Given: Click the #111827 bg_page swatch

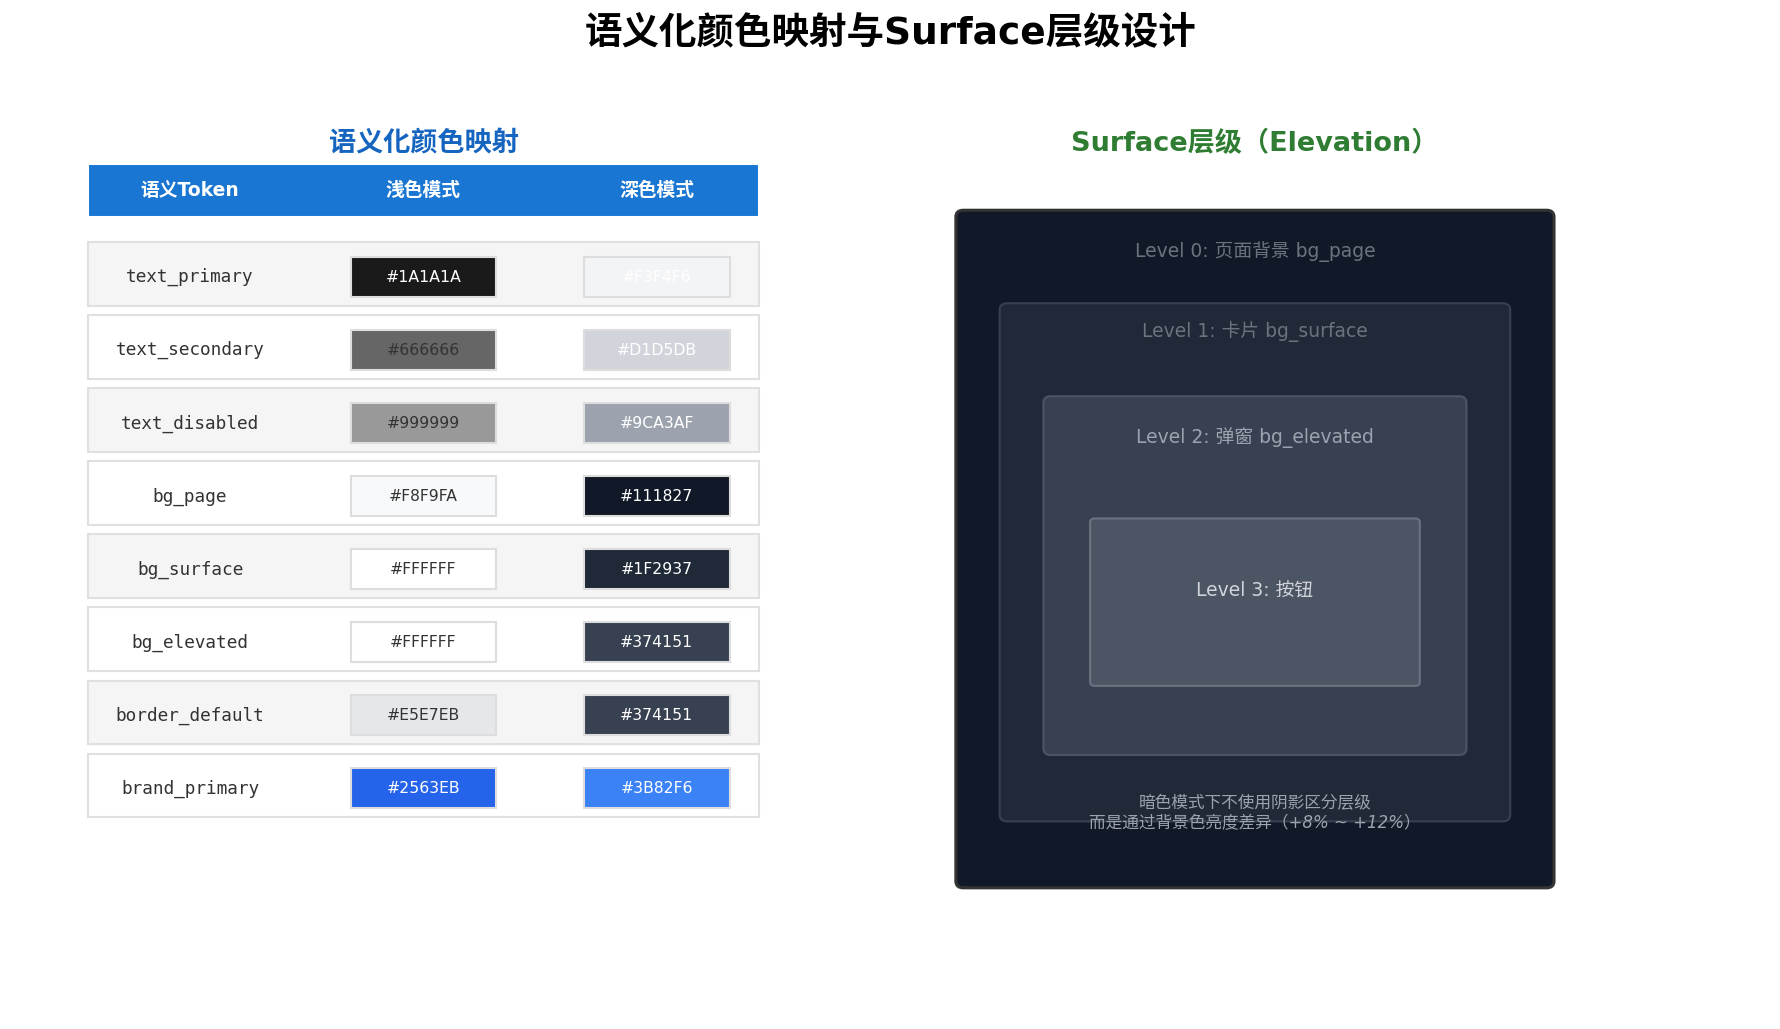Looking at the screenshot, I should click(657, 496).
